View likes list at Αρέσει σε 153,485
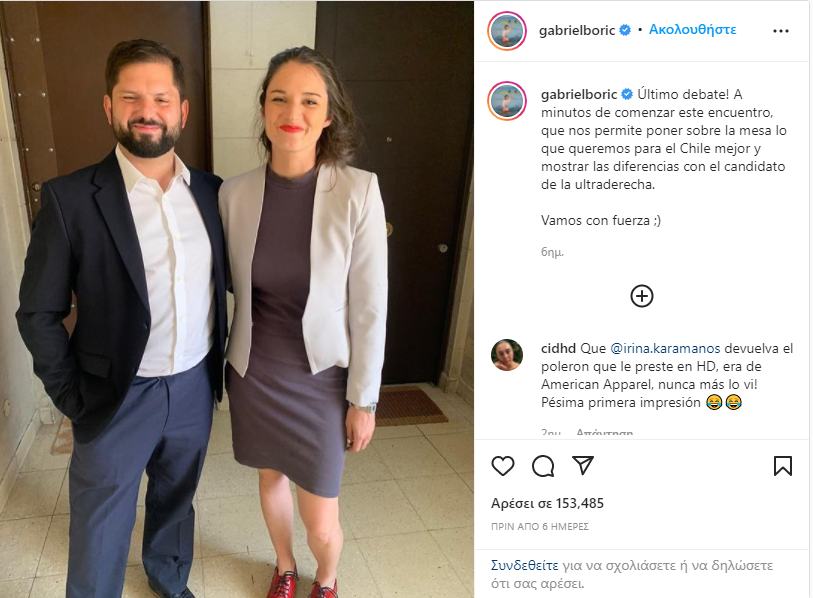 tap(547, 503)
